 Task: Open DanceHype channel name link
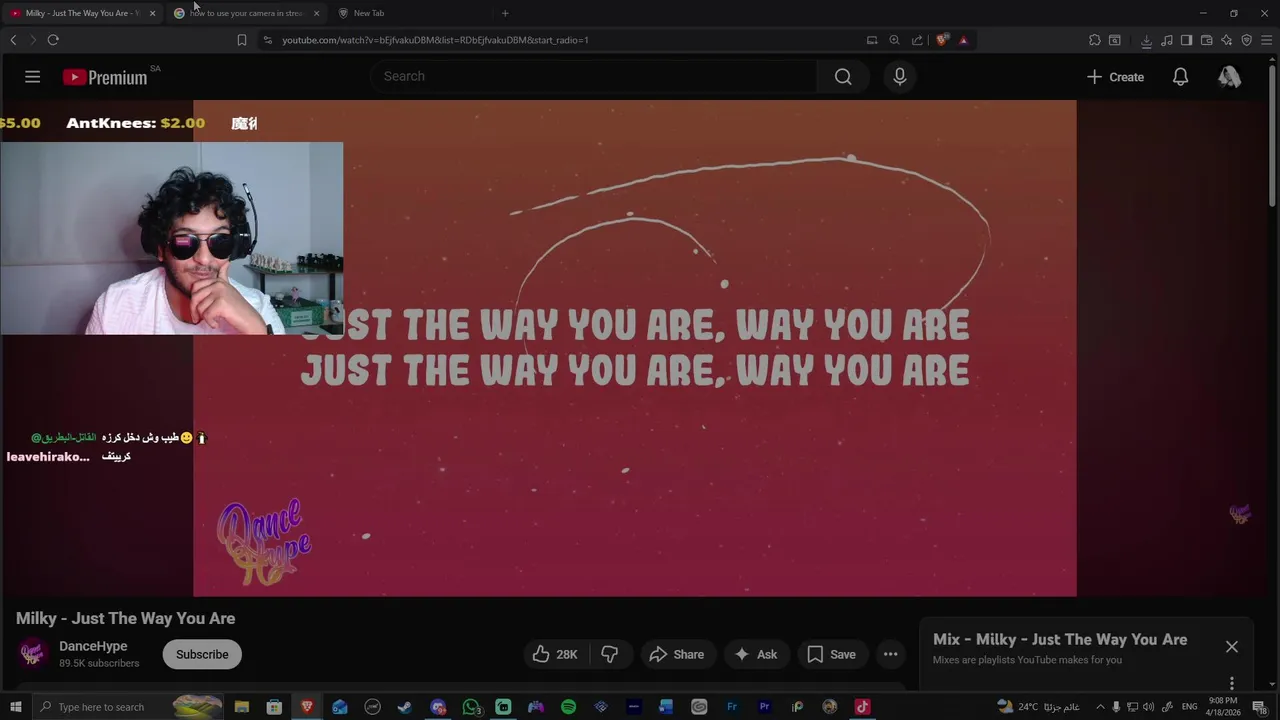pyautogui.click(x=93, y=646)
